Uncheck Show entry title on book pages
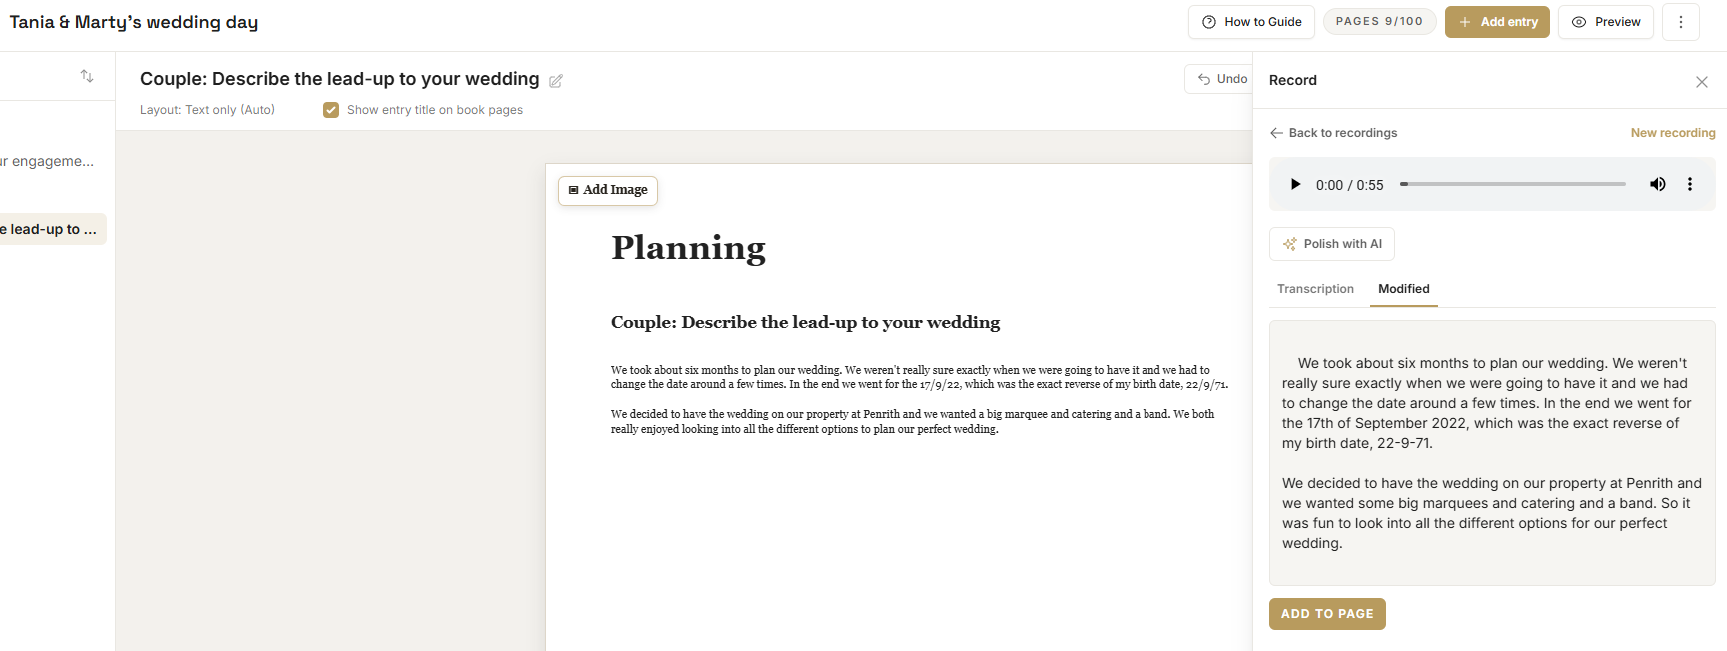Screen dimensions: 1727x651 click(x=331, y=110)
